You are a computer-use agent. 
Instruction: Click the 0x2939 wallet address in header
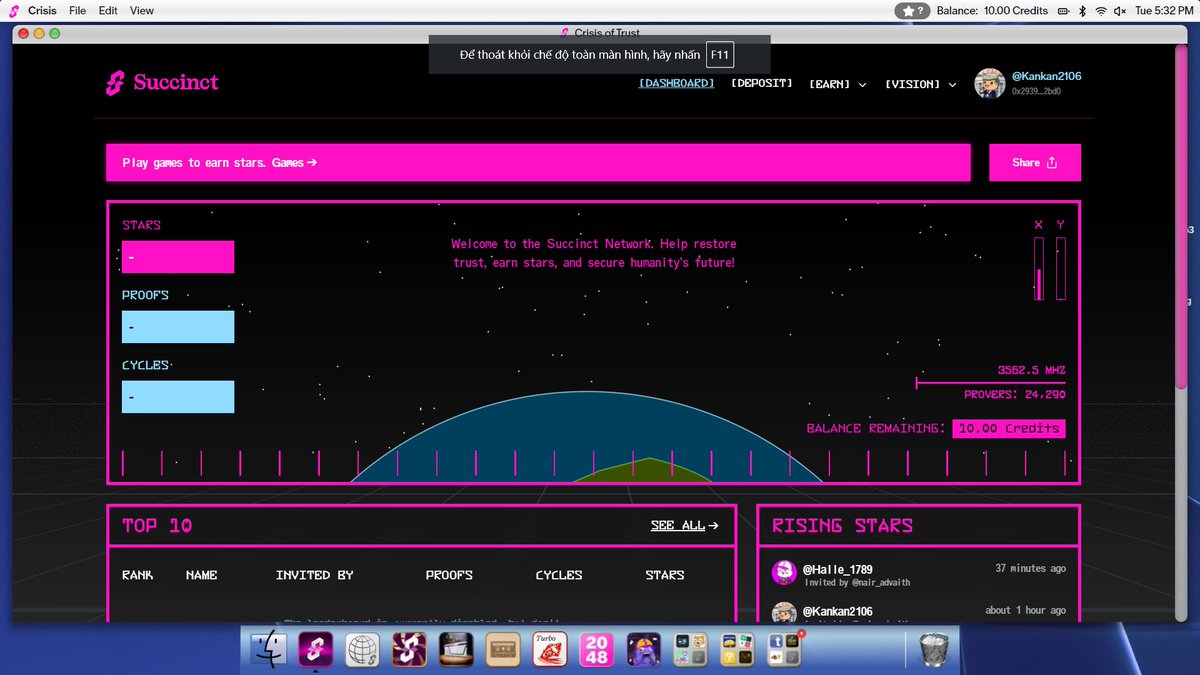1036,91
